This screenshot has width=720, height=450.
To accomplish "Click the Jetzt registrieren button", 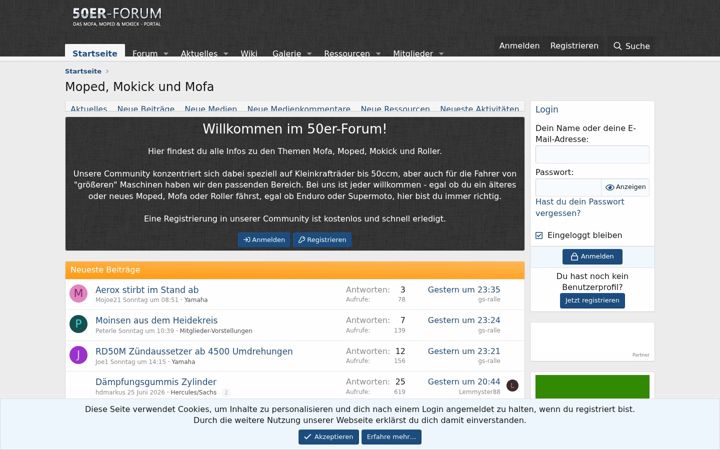I will (592, 300).
